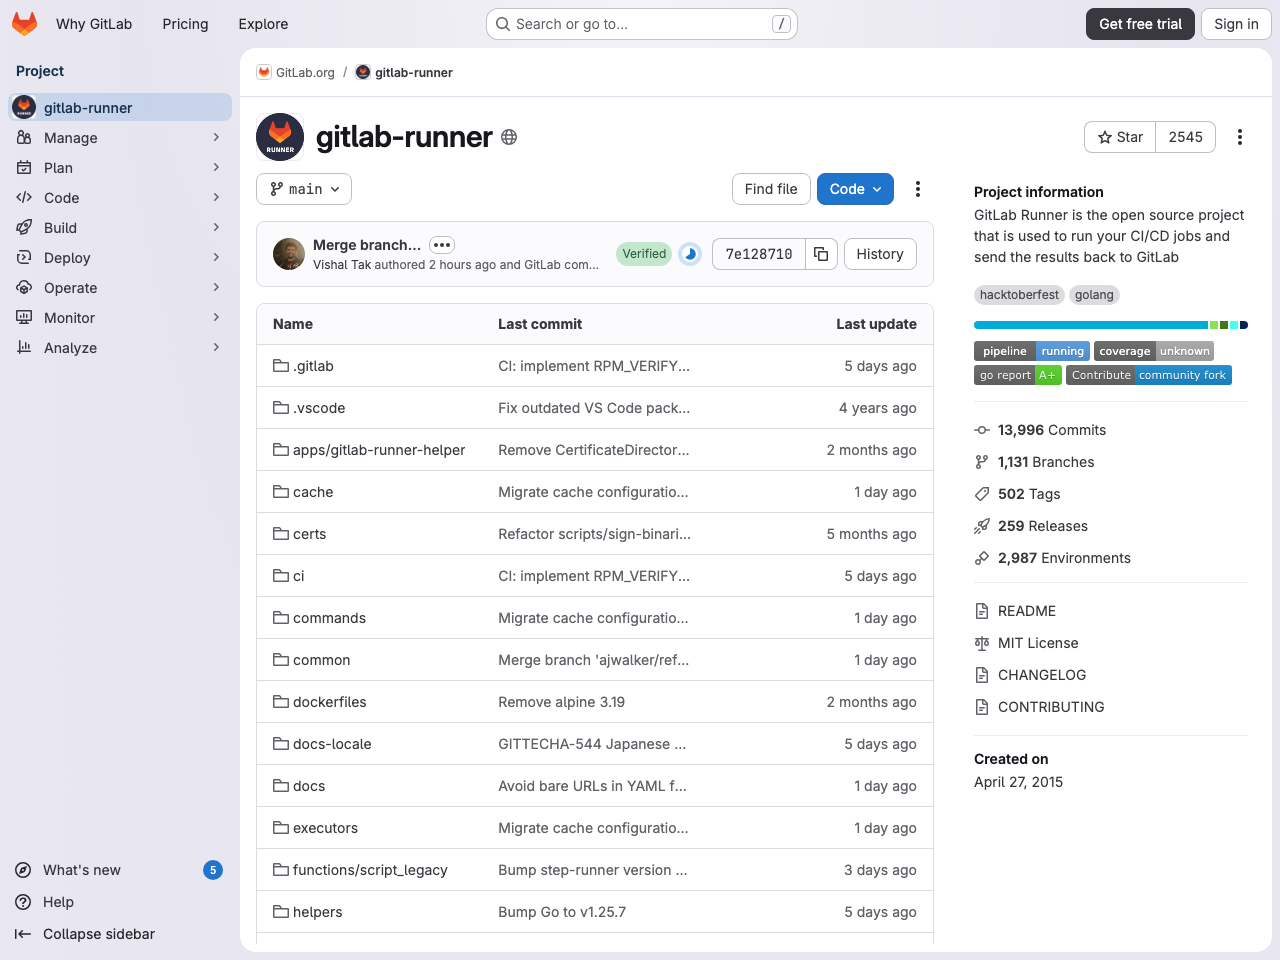Open the project kebab menu near the Star button
The width and height of the screenshot is (1280, 960).
1240,137
